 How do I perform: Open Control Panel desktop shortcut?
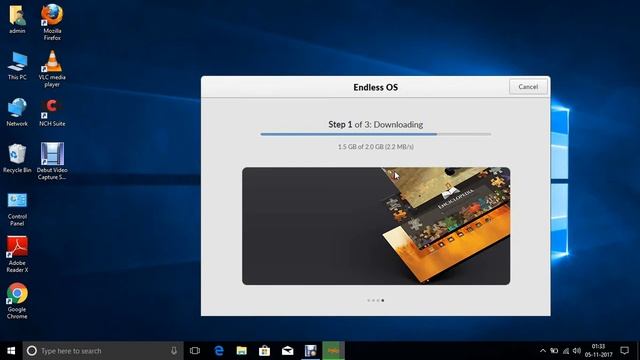(17, 209)
